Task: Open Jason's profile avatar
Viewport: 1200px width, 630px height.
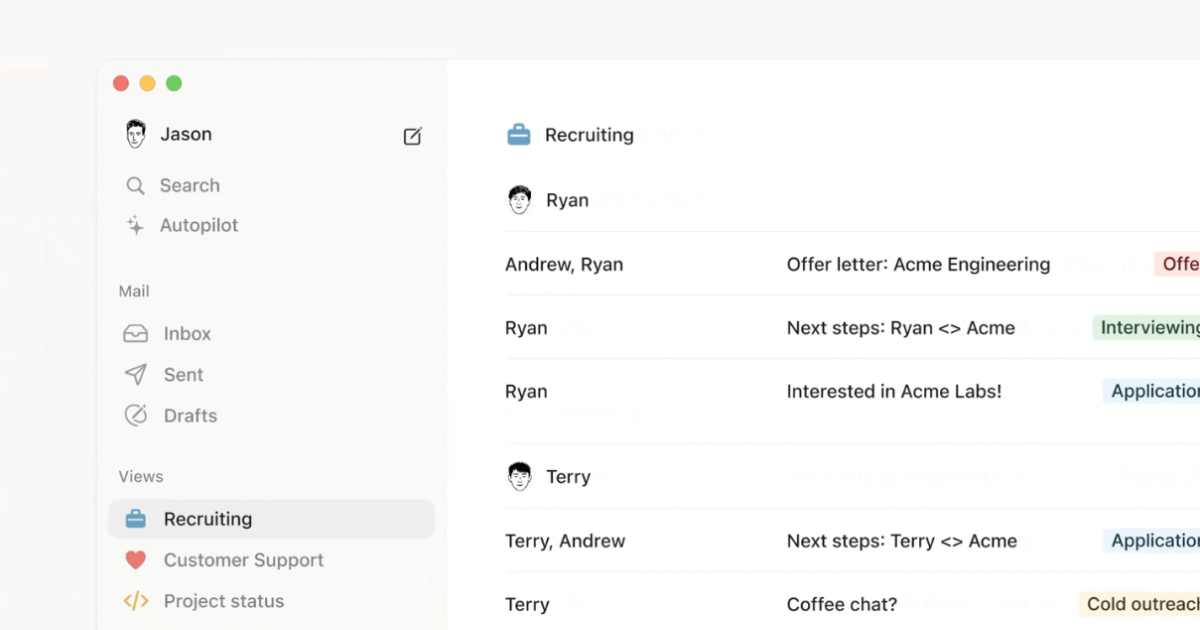Action: (x=134, y=133)
